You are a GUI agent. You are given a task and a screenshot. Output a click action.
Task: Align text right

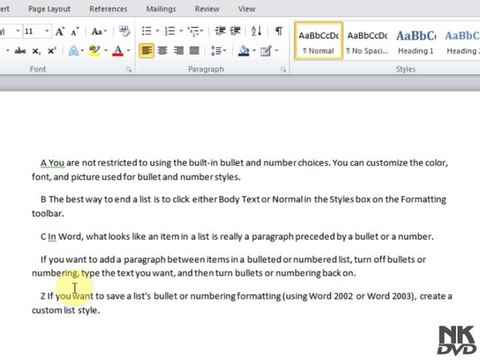coord(178,51)
